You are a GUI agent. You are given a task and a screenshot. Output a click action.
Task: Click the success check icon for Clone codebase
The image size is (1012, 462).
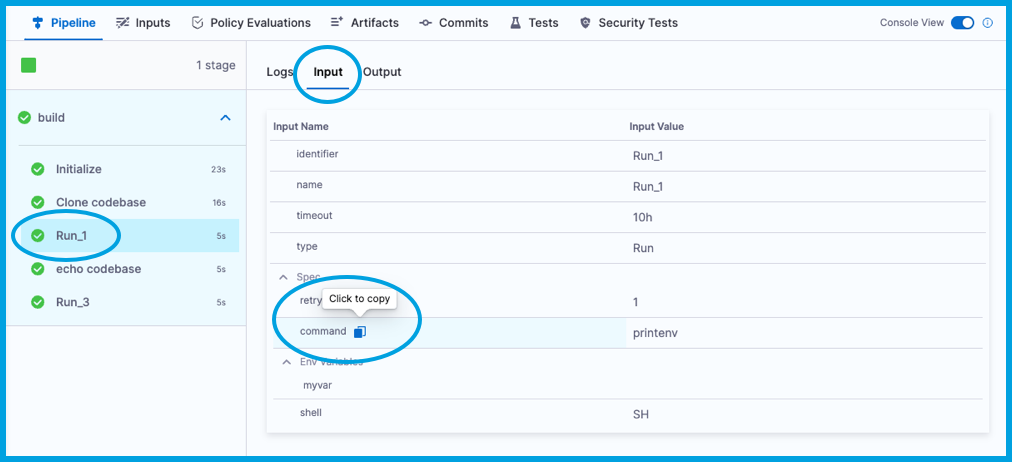tap(38, 202)
